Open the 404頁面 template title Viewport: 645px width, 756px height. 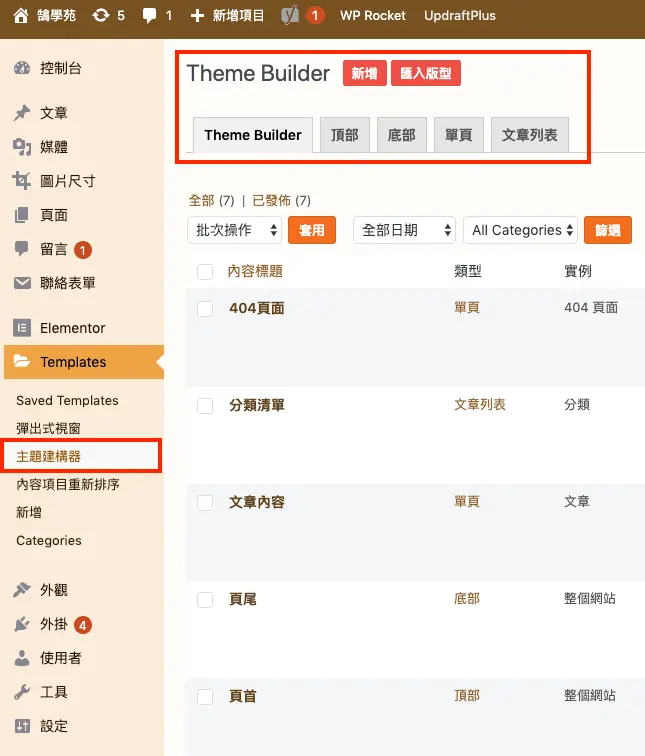pyautogui.click(x=257, y=308)
